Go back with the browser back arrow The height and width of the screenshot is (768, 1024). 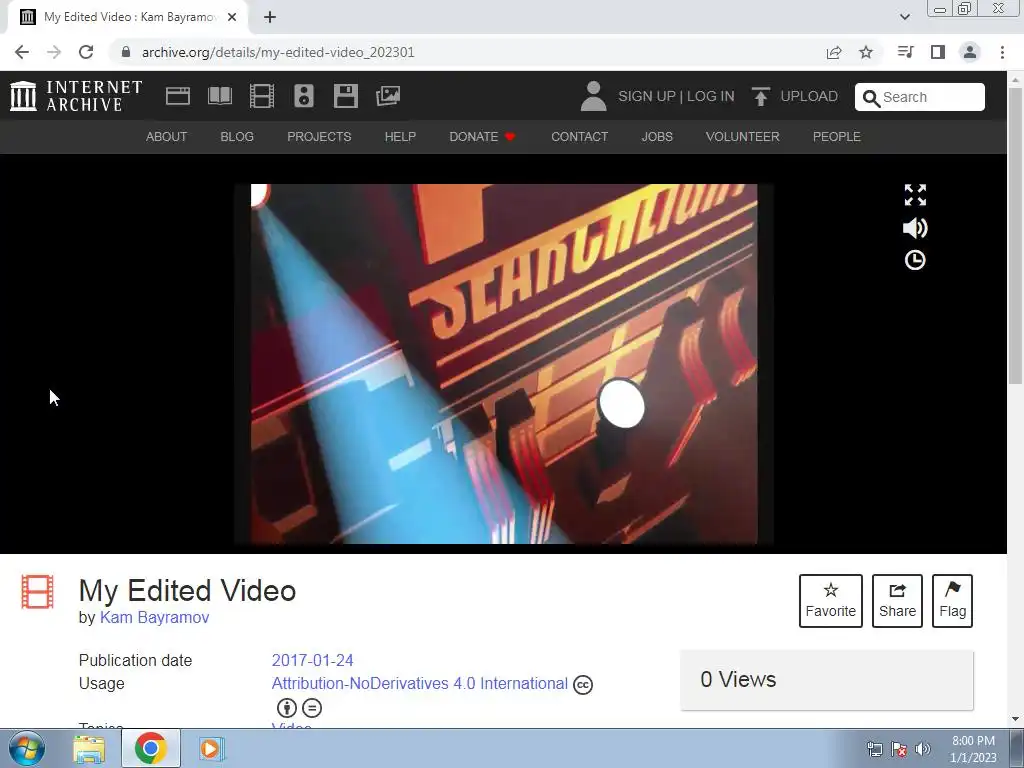(x=22, y=52)
